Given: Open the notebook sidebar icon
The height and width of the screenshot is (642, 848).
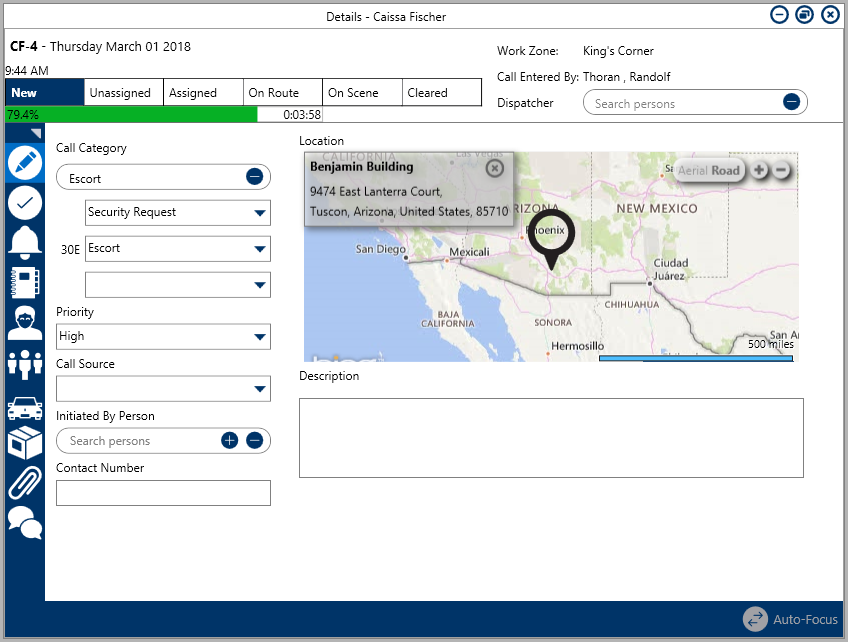Looking at the screenshot, I should pyautogui.click(x=25, y=282).
